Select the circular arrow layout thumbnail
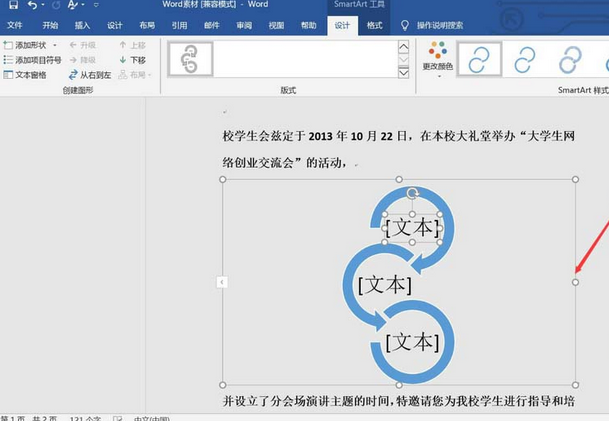Screen dimensions: 609x421 click(x=190, y=60)
